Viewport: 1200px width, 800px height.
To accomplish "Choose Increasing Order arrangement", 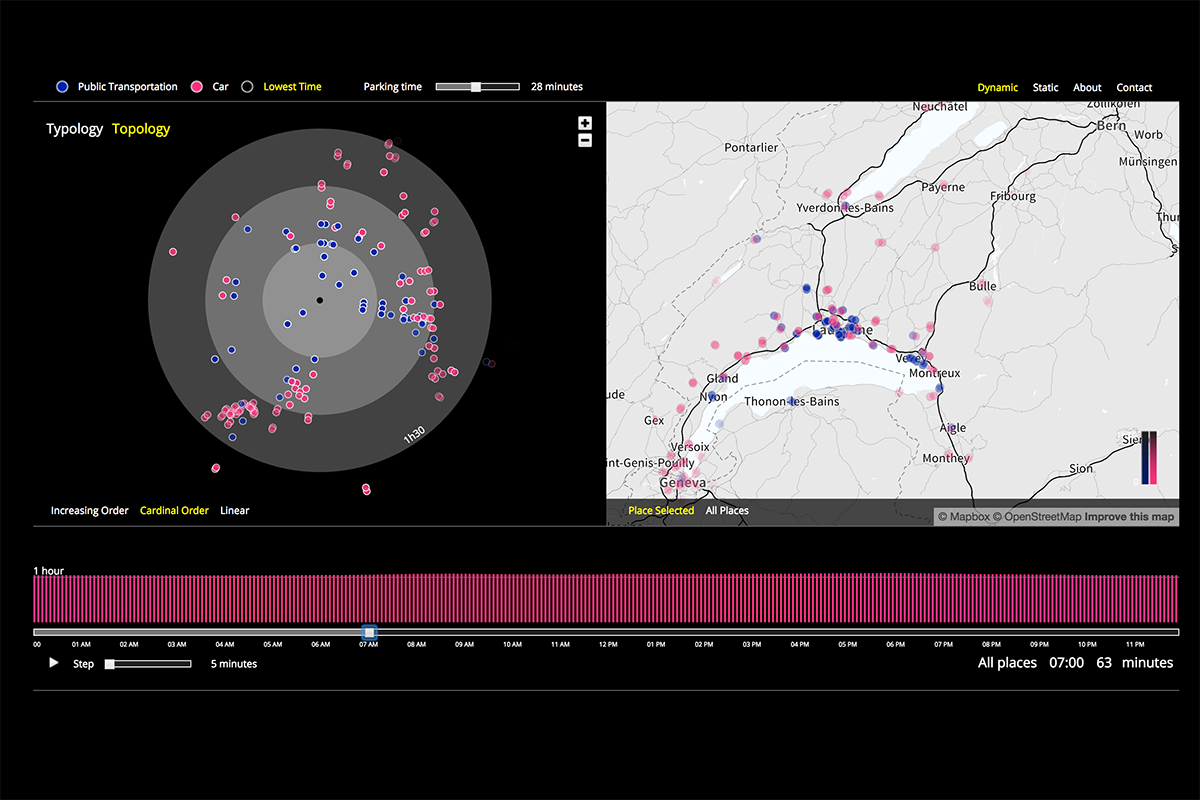I will 90,511.
